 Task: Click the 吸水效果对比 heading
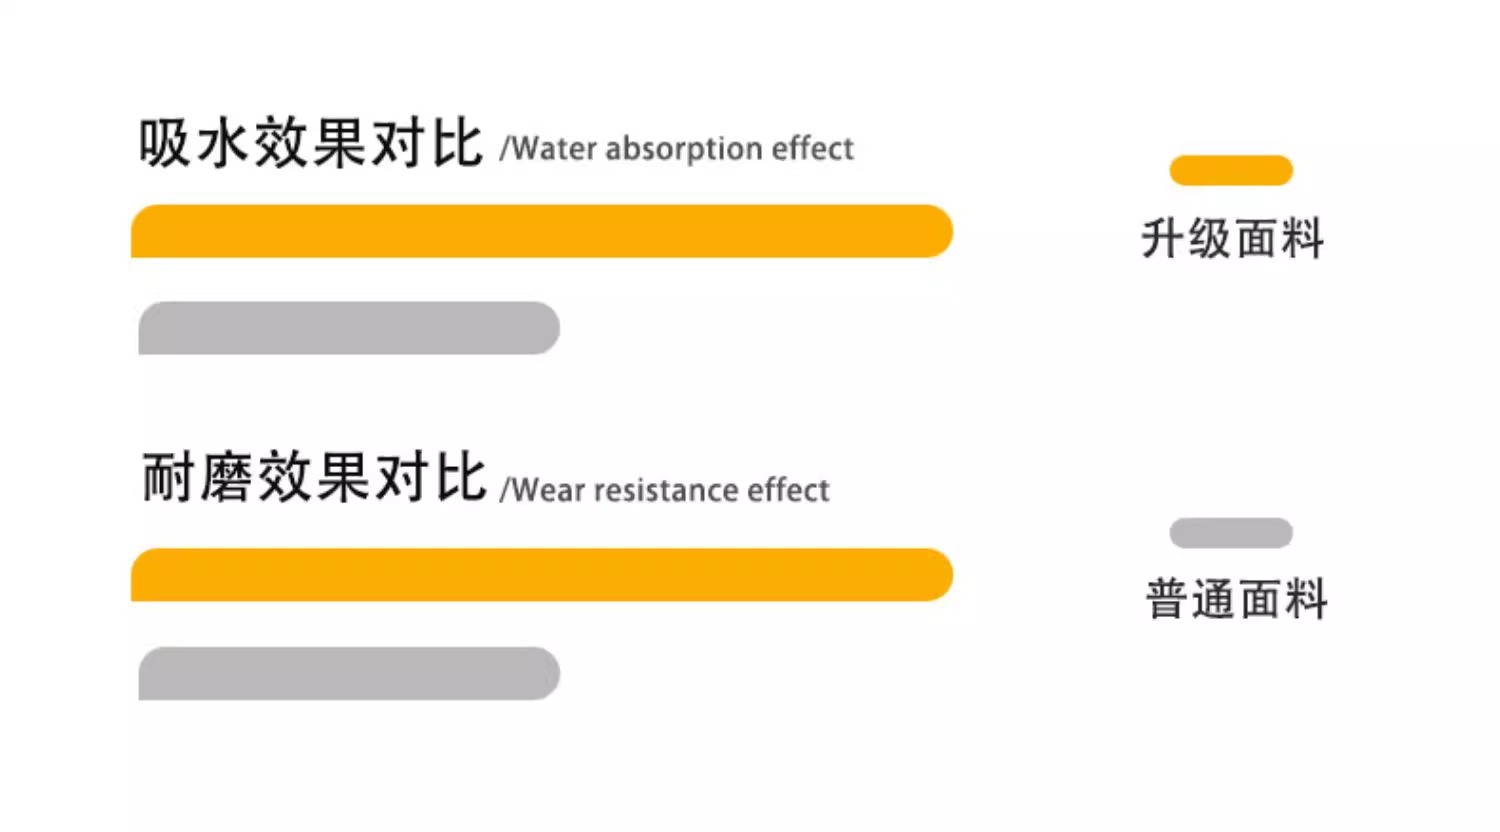tap(311, 143)
